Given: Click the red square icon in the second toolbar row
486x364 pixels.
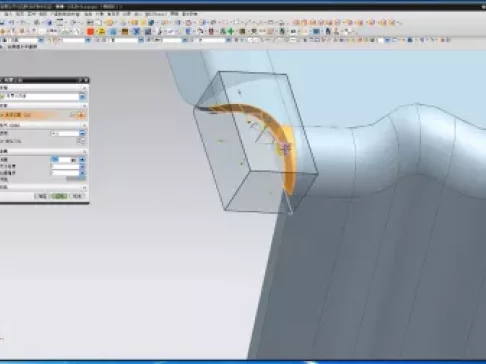Looking at the screenshot, I should pyautogui.click(x=90, y=32).
